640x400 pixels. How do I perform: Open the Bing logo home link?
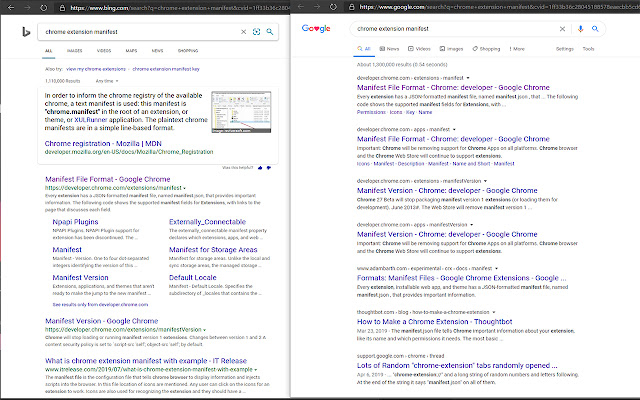pos(26,31)
